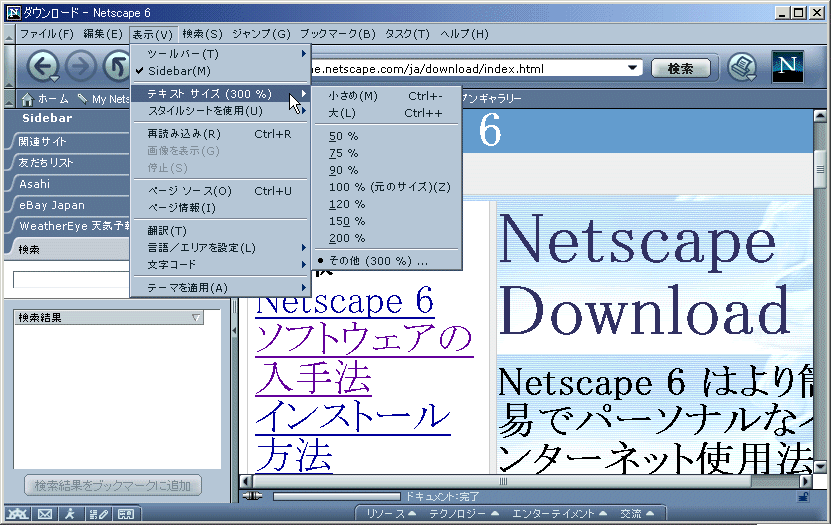831x525 pixels.
Task: Set text size to 50 %
Action: click(x=387, y=136)
